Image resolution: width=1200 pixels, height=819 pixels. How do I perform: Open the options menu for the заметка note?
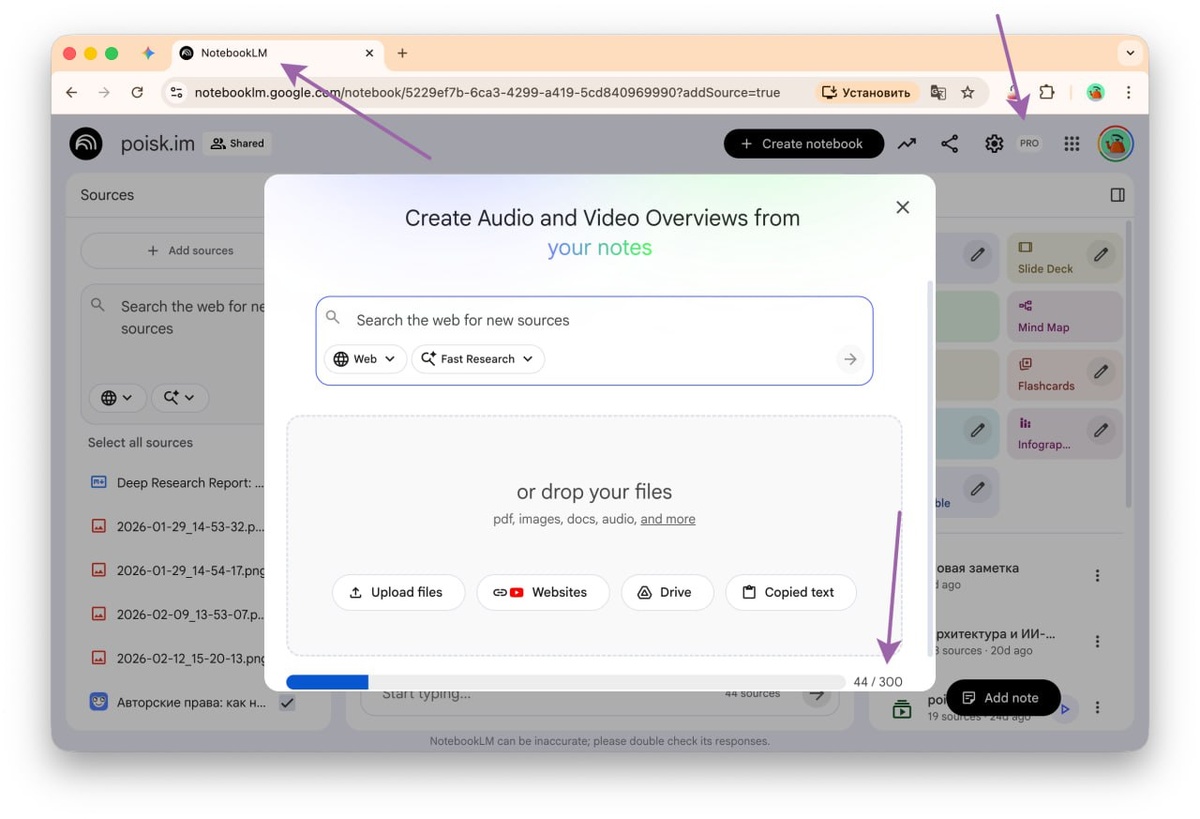(x=1097, y=576)
